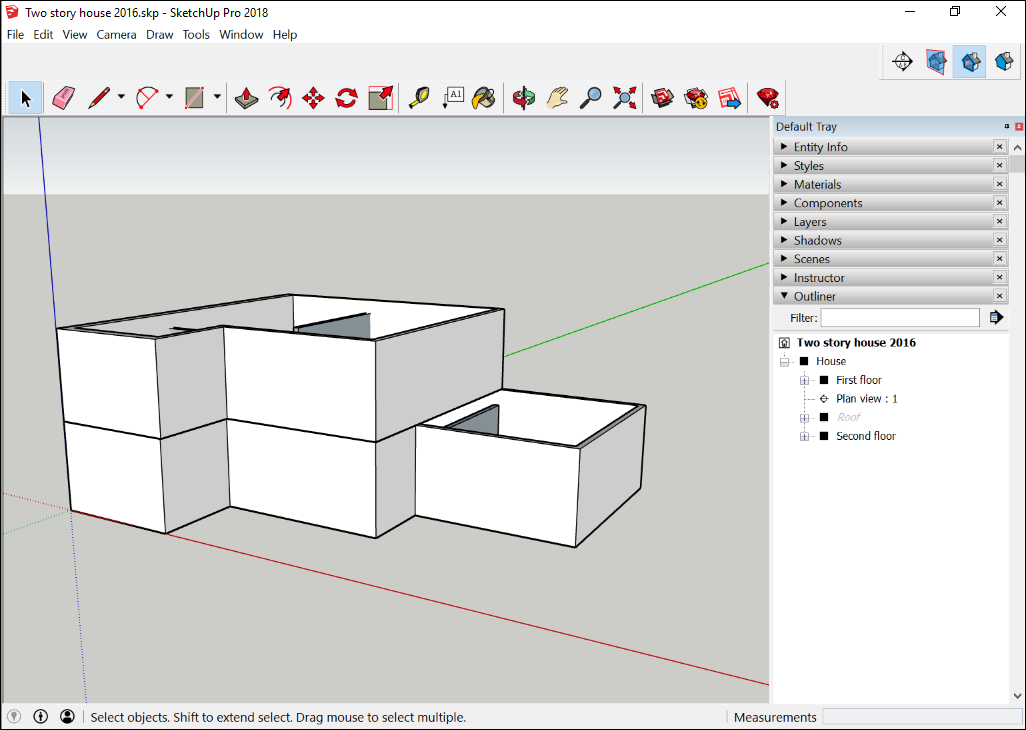
Task: Open the Edit menu
Action: point(43,35)
